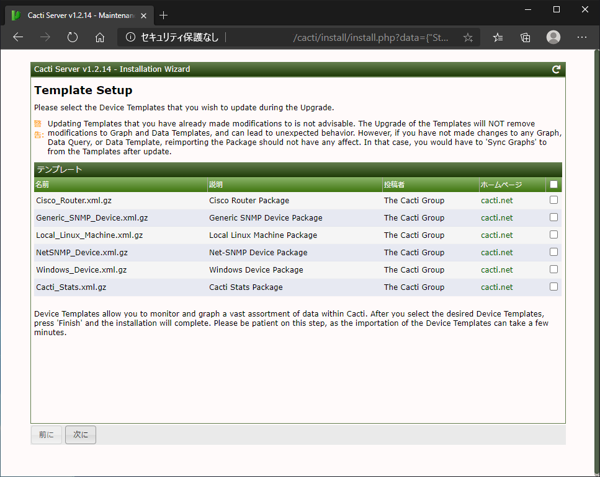Open cacti.net link in Generic SNMP row

(x=497, y=218)
